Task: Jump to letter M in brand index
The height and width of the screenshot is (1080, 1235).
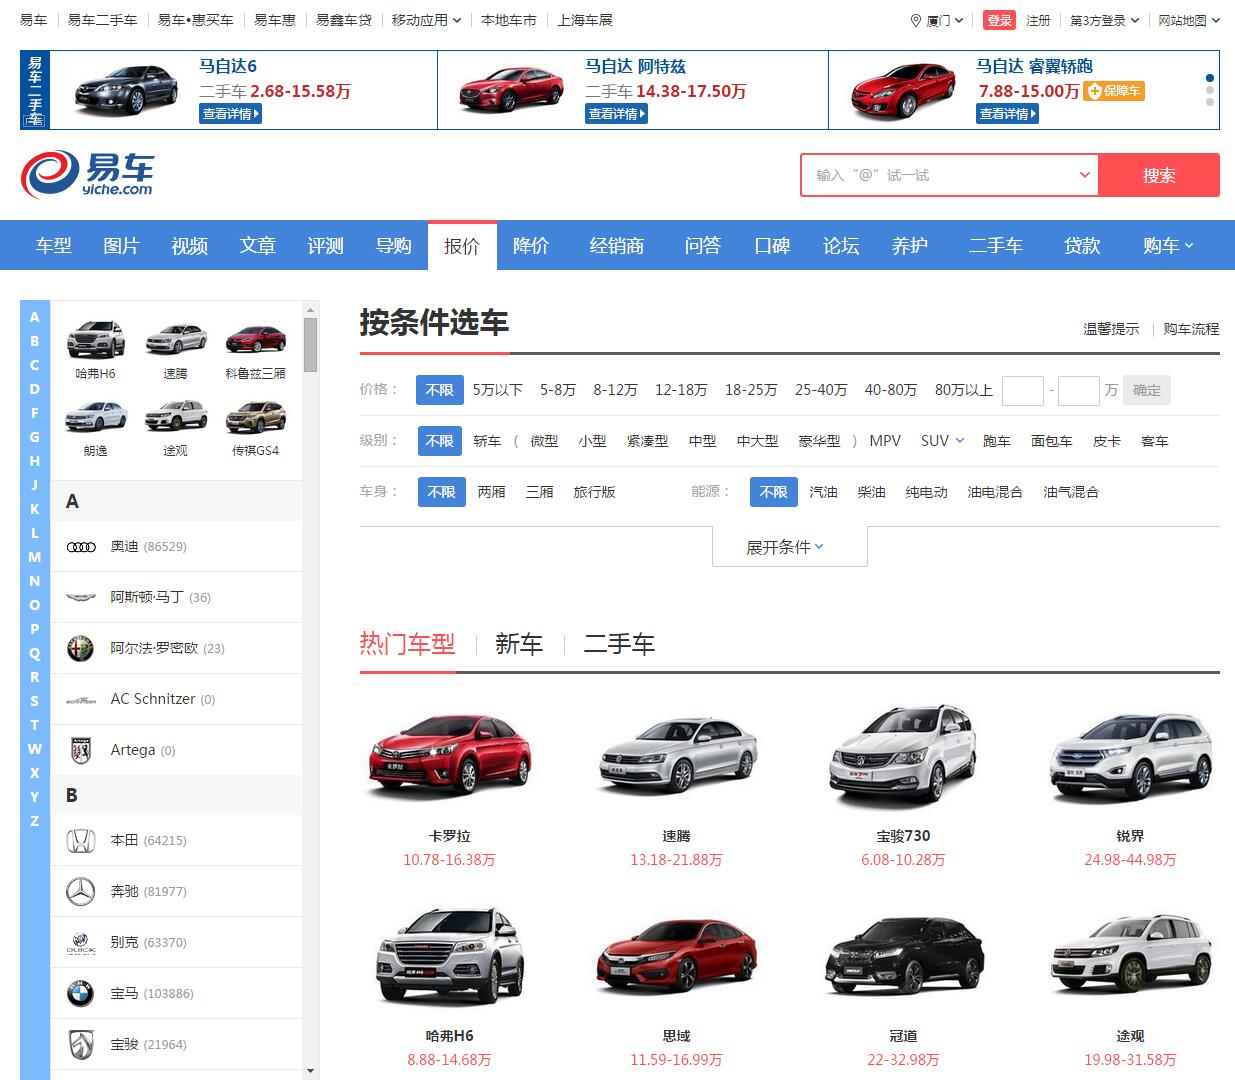Action: (35, 557)
